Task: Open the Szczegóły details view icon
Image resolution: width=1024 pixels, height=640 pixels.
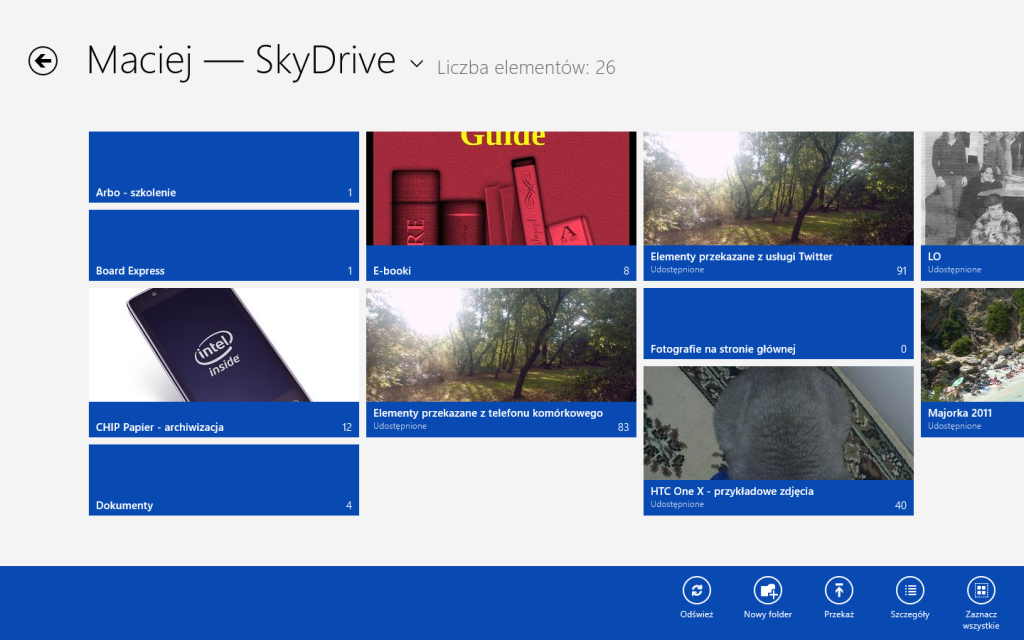Action: (910, 590)
